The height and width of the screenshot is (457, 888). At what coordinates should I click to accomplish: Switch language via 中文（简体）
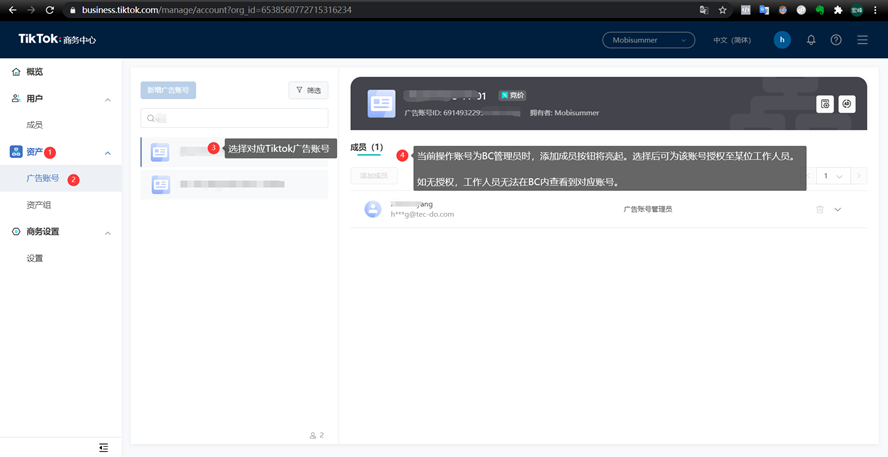click(731, 40)
